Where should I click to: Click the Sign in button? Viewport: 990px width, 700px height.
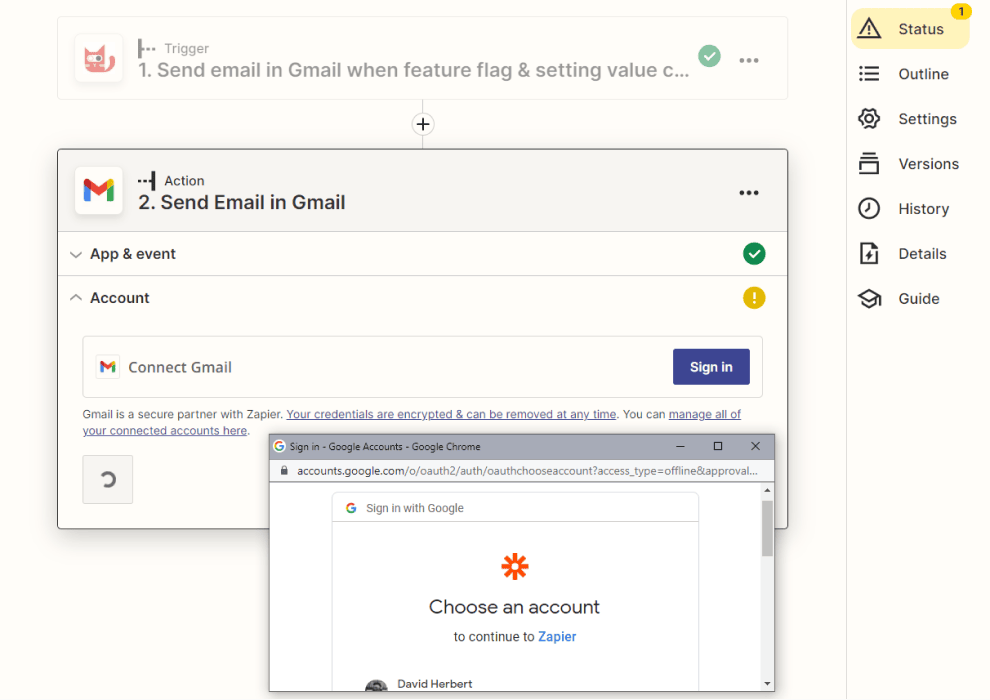(711, 366)
